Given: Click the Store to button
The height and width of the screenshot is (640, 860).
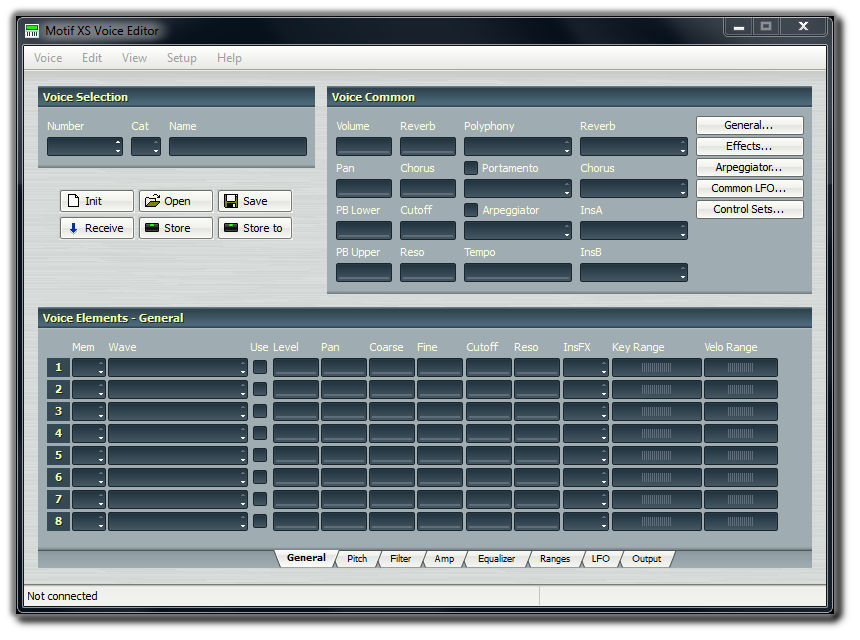Looking at the screenshot, I should tap(254, 228).
